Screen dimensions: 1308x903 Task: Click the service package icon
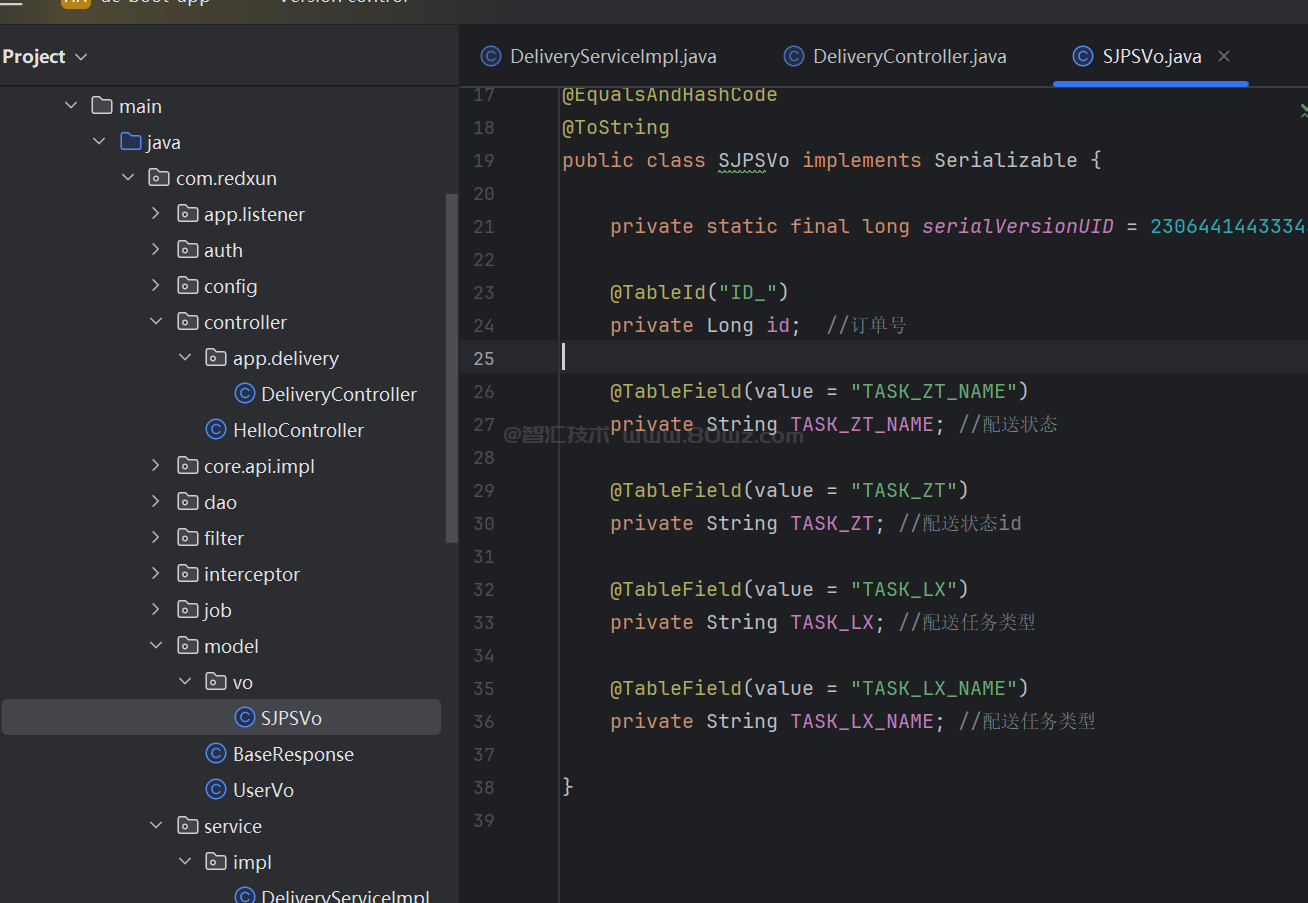[x=187, y=826]
